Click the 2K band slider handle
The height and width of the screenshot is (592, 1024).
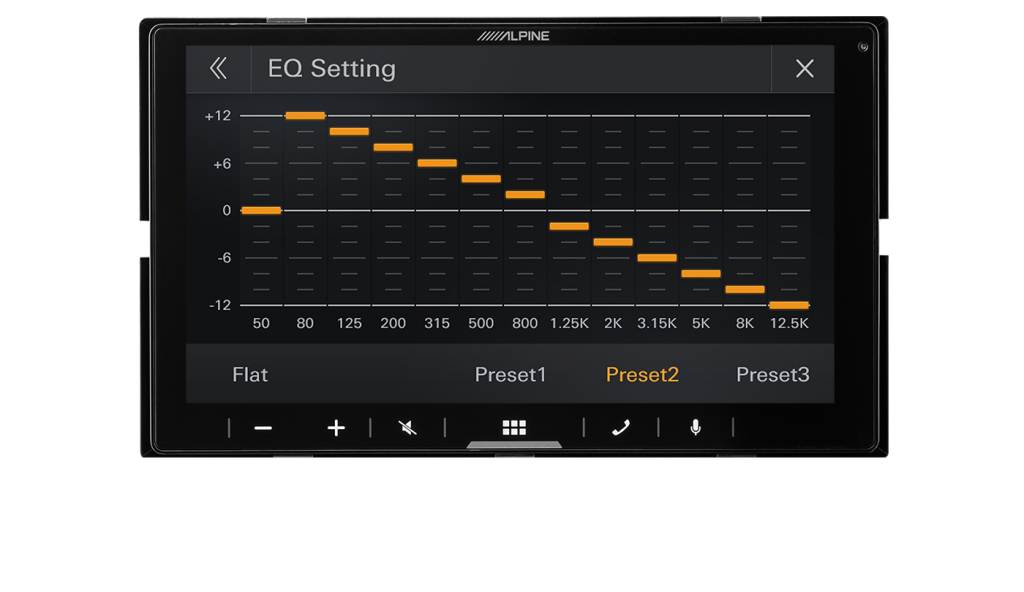tap(613, 242)
